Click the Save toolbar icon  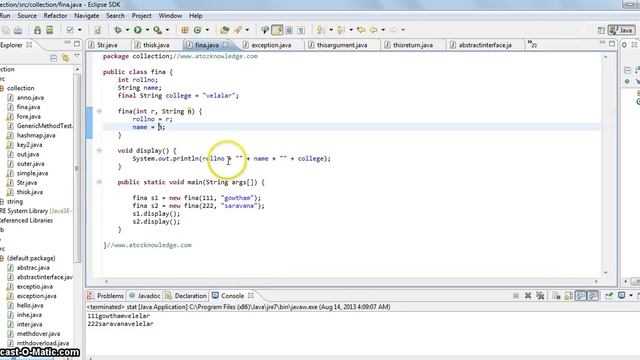tap(6, 30)
